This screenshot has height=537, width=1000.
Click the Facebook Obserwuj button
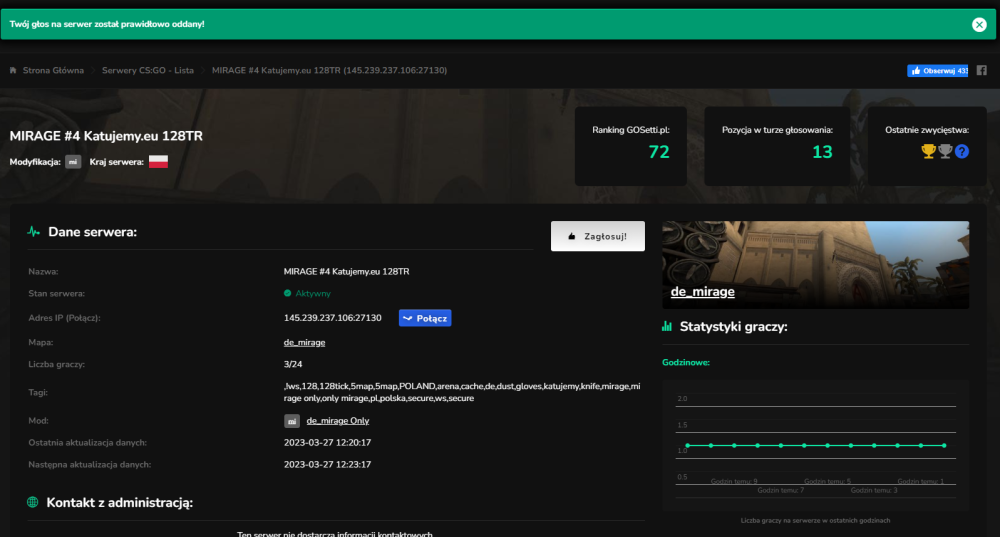point(938,71)
